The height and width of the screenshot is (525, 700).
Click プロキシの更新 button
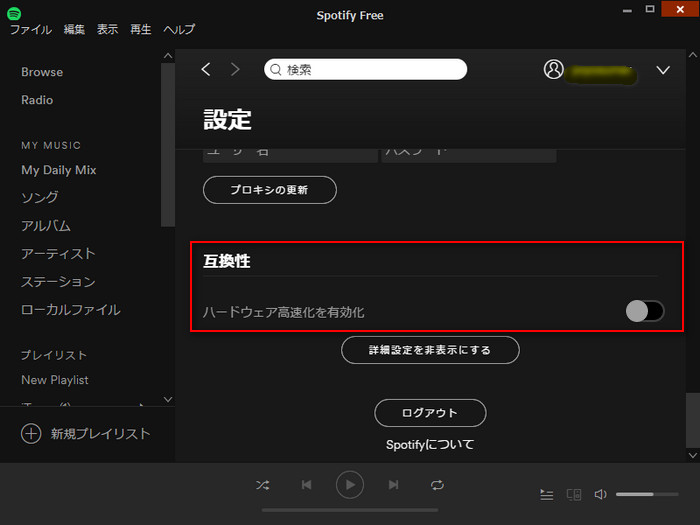tap(270, 190)
